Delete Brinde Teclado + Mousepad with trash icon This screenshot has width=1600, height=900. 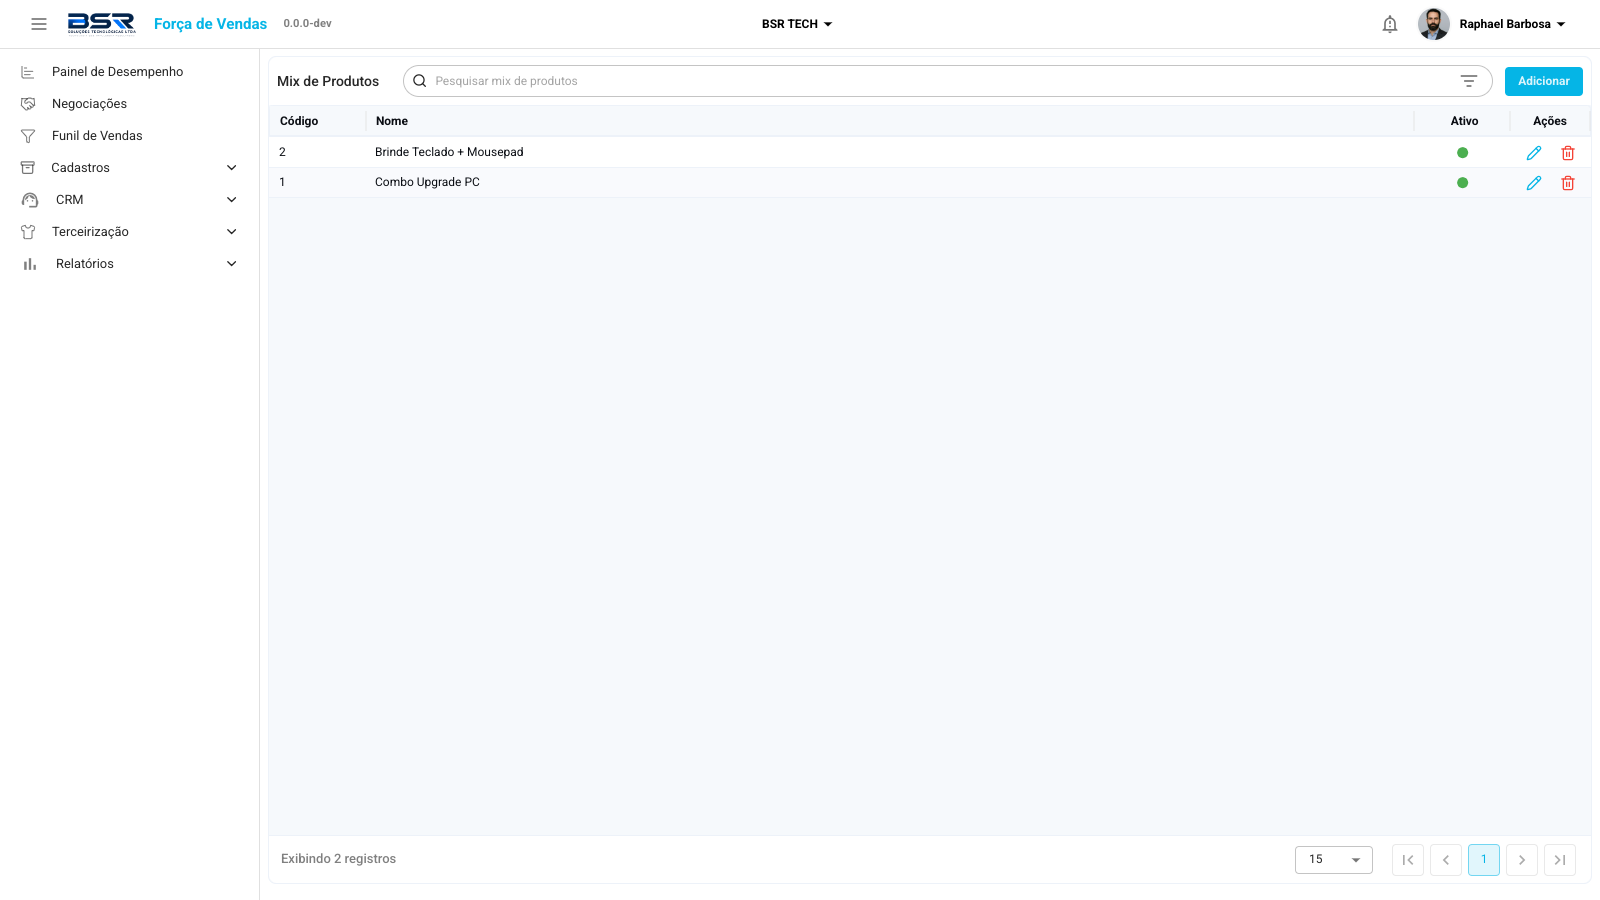(1568, 153)
